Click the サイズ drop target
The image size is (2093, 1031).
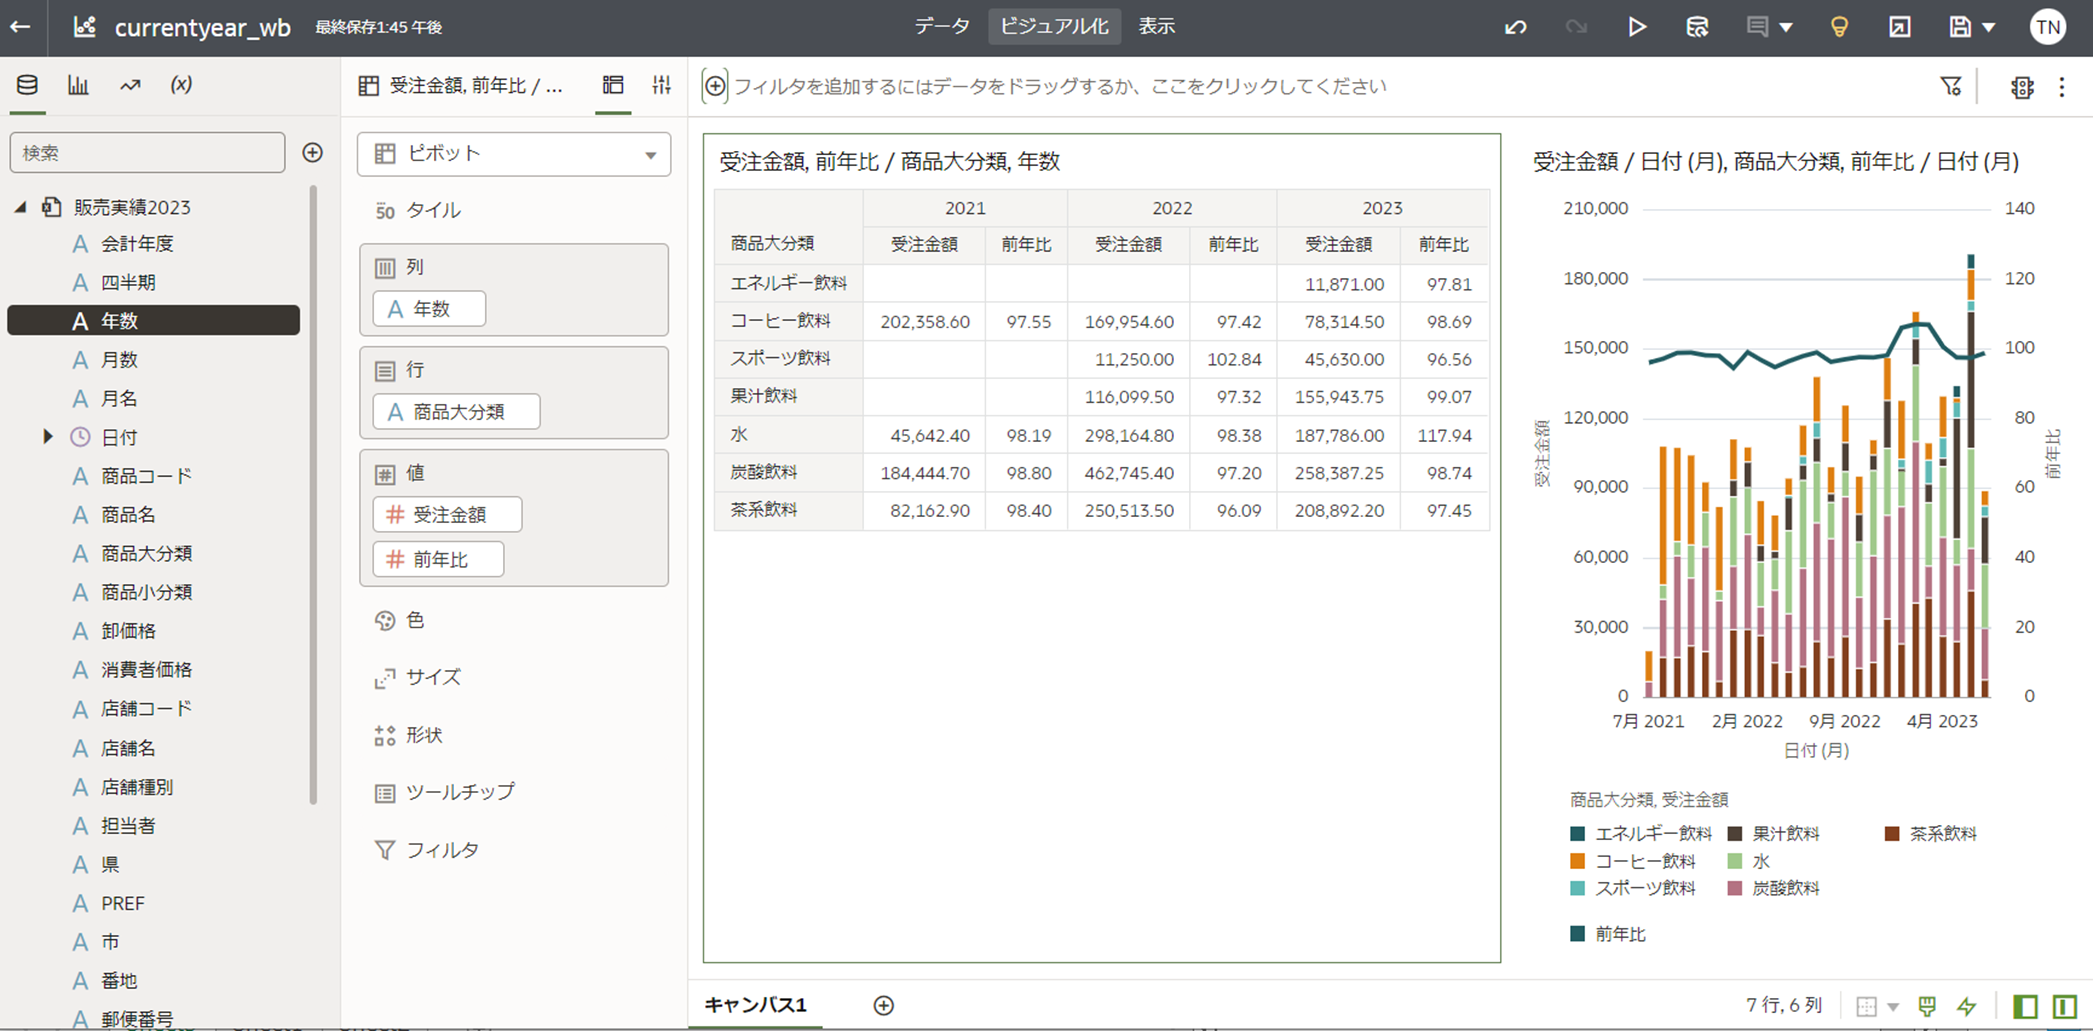[x=514, y=677]
